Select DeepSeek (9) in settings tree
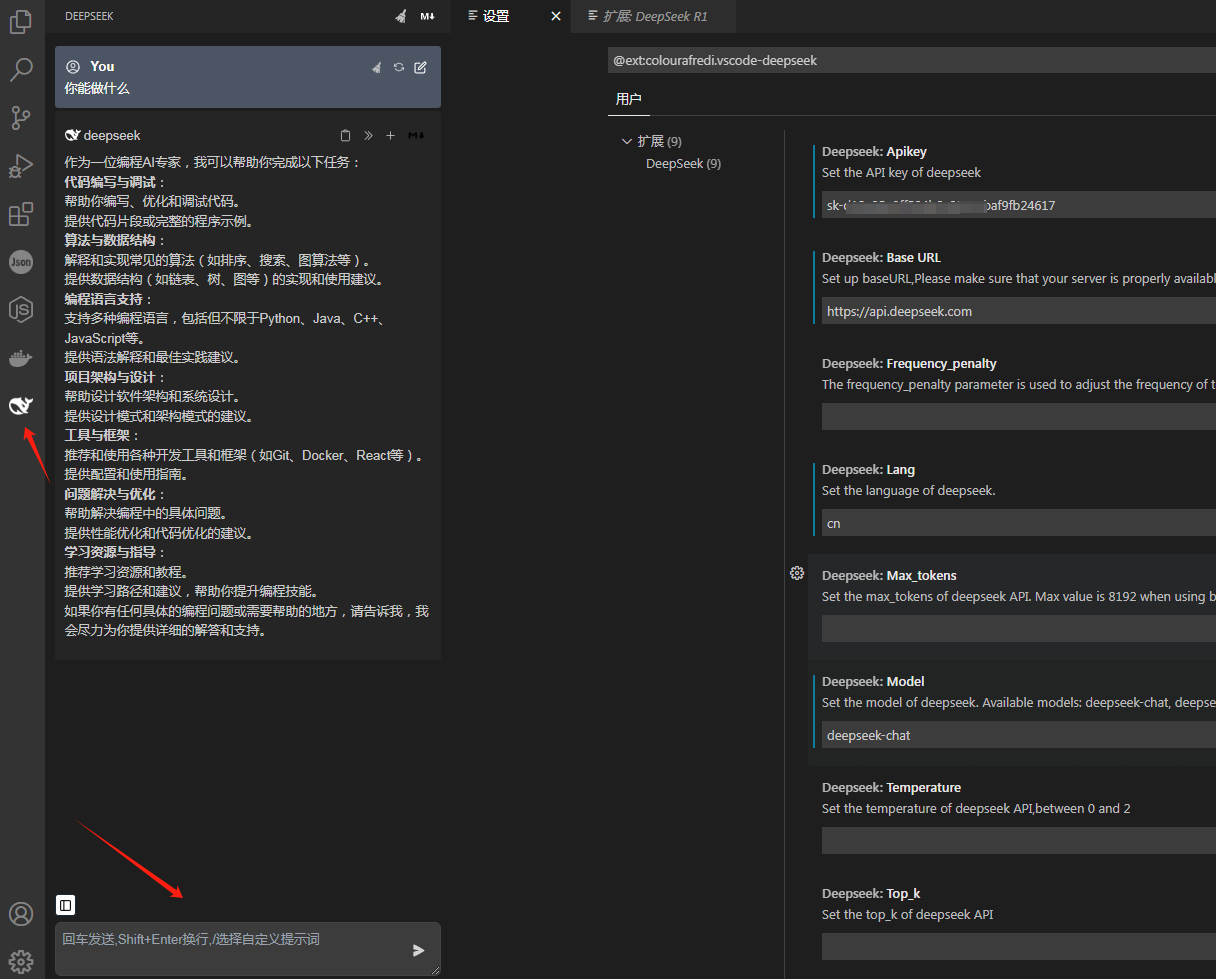 point(683,163)
